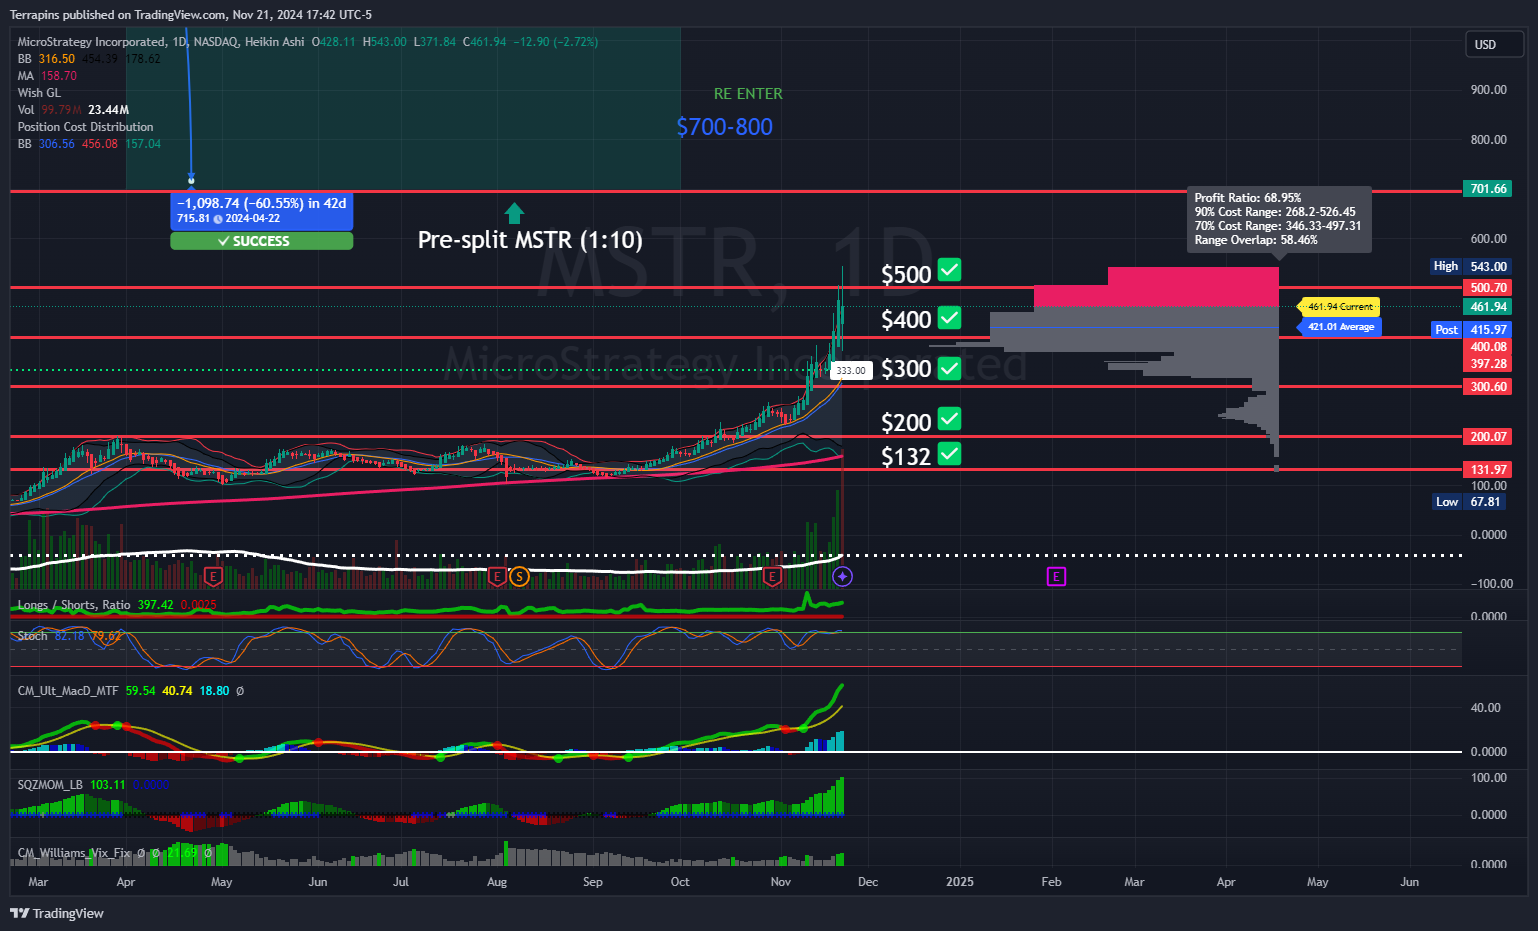
Task: Click green checkmark beside $400
Action: click(949, 318)
